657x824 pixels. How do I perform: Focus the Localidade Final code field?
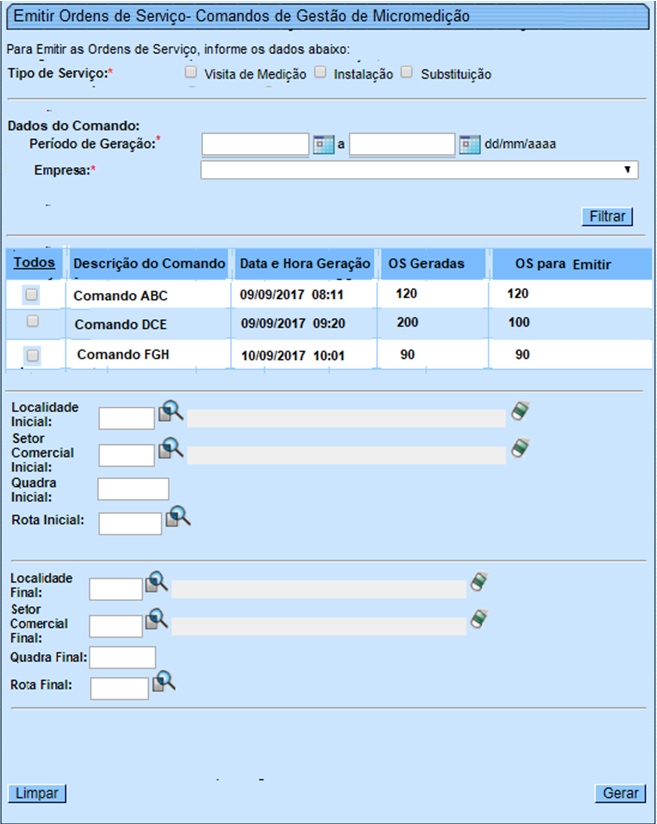(116, 589)
